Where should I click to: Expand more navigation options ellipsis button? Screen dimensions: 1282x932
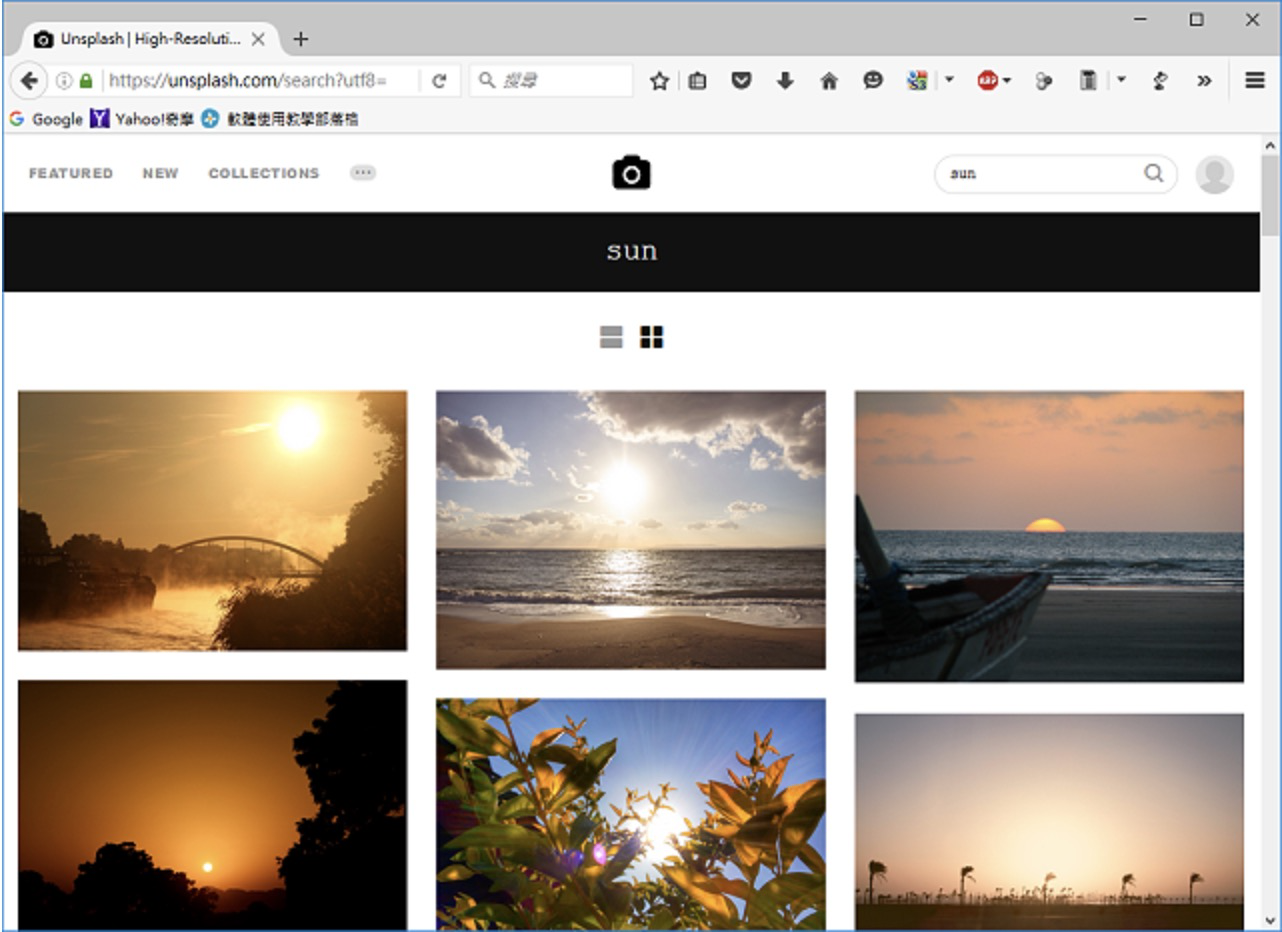363,173
